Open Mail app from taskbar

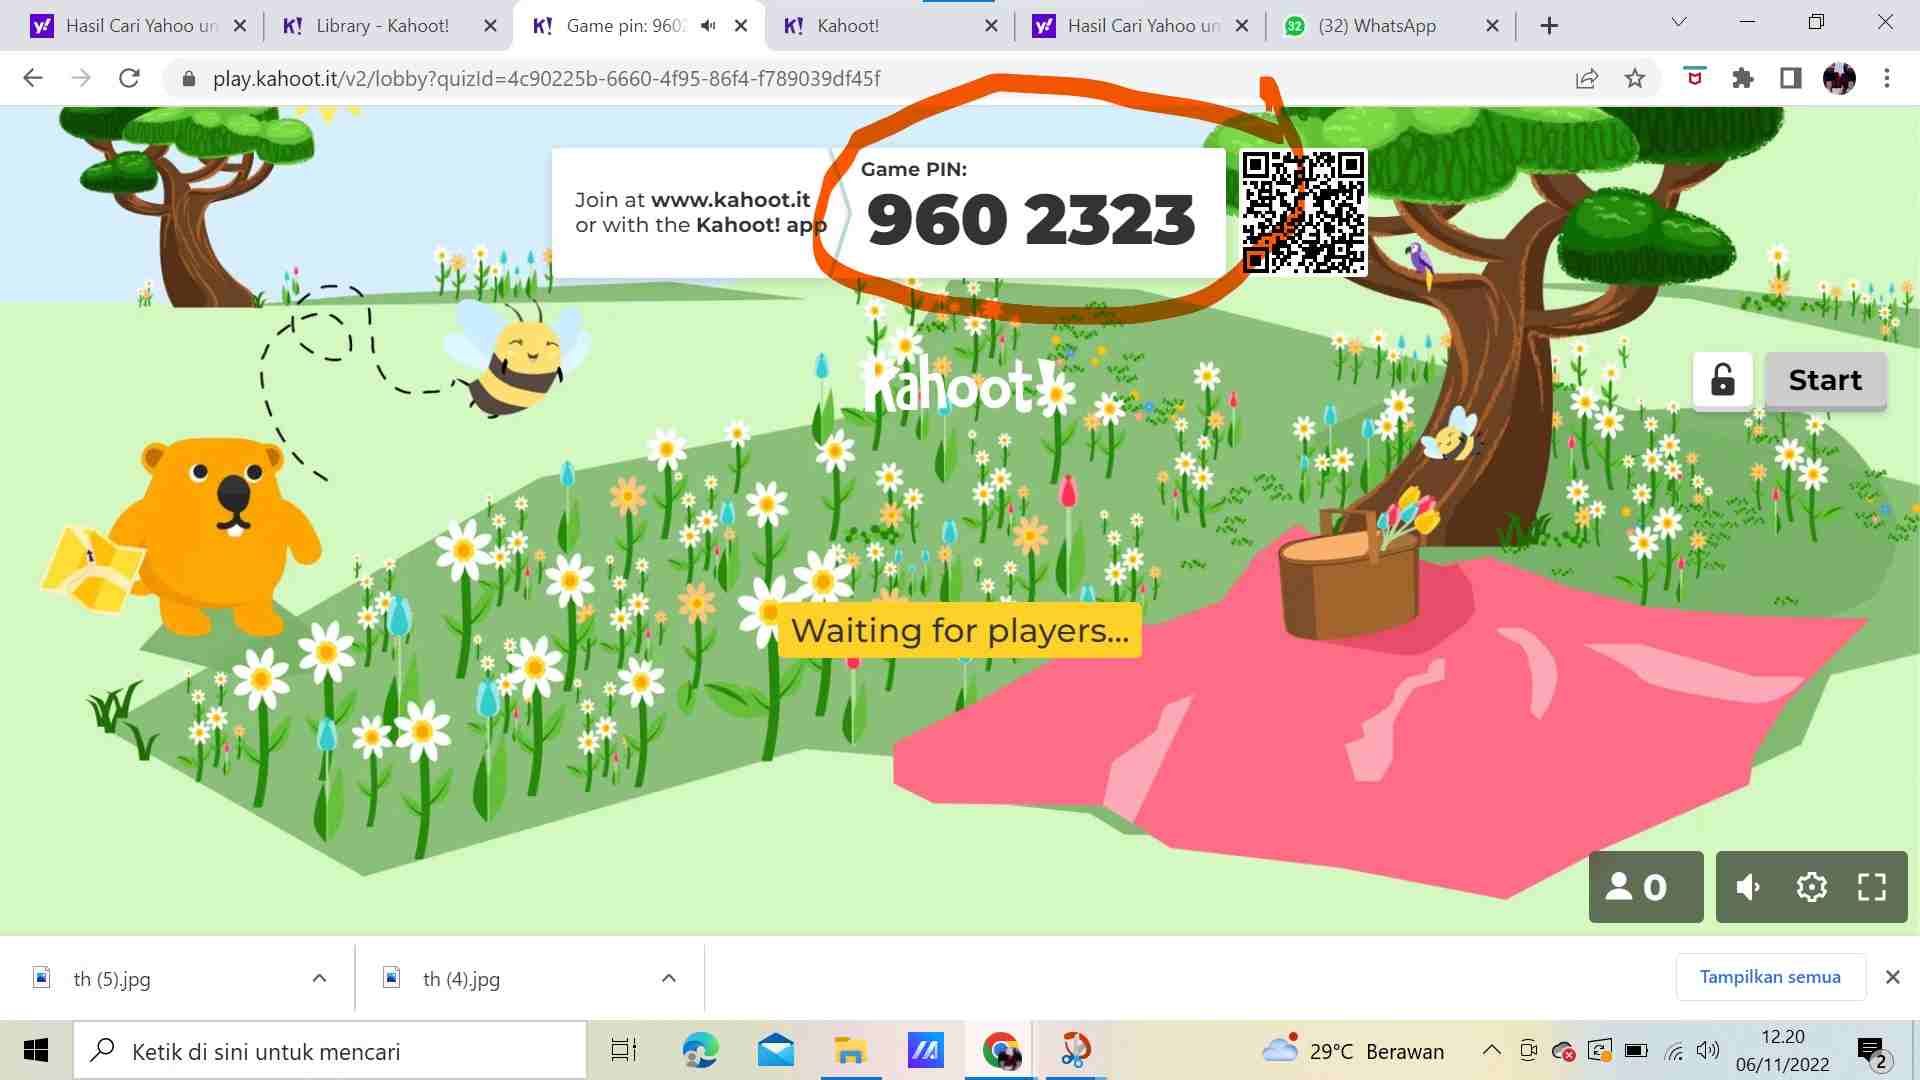click(x=776, y=1051)
